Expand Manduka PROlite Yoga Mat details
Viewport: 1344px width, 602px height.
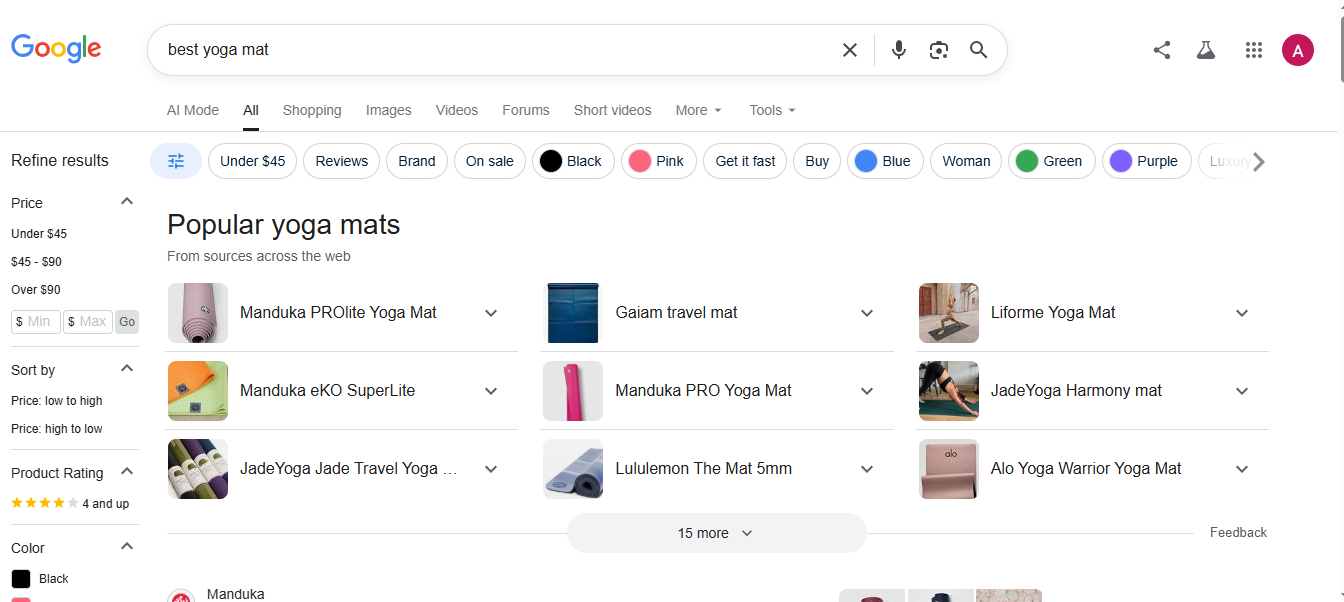[x=491, y=313]
